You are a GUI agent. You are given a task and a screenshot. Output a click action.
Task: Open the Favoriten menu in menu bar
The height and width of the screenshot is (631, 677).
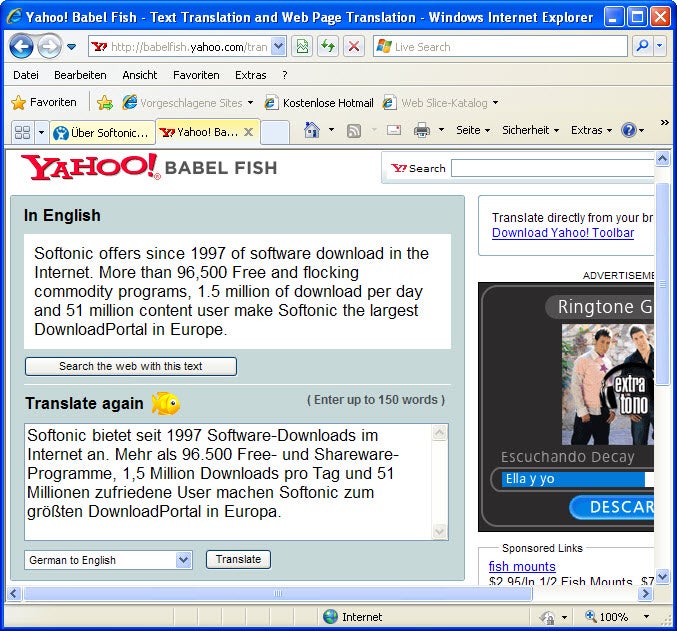pos(196,75)
